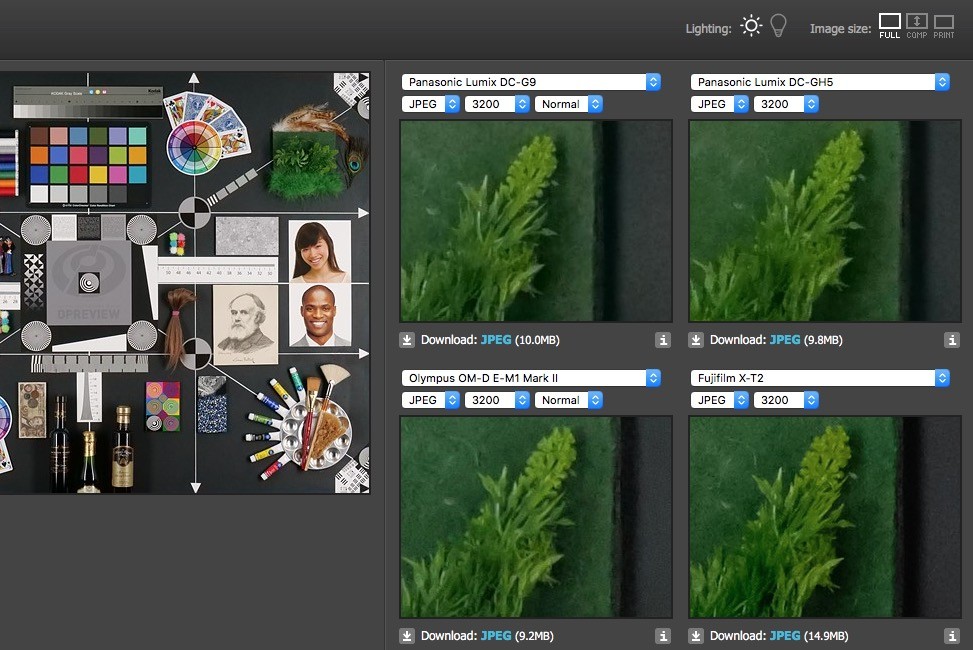
Task: Open the Fujifilm X-T2 camera dropdown
Action: 820,378
